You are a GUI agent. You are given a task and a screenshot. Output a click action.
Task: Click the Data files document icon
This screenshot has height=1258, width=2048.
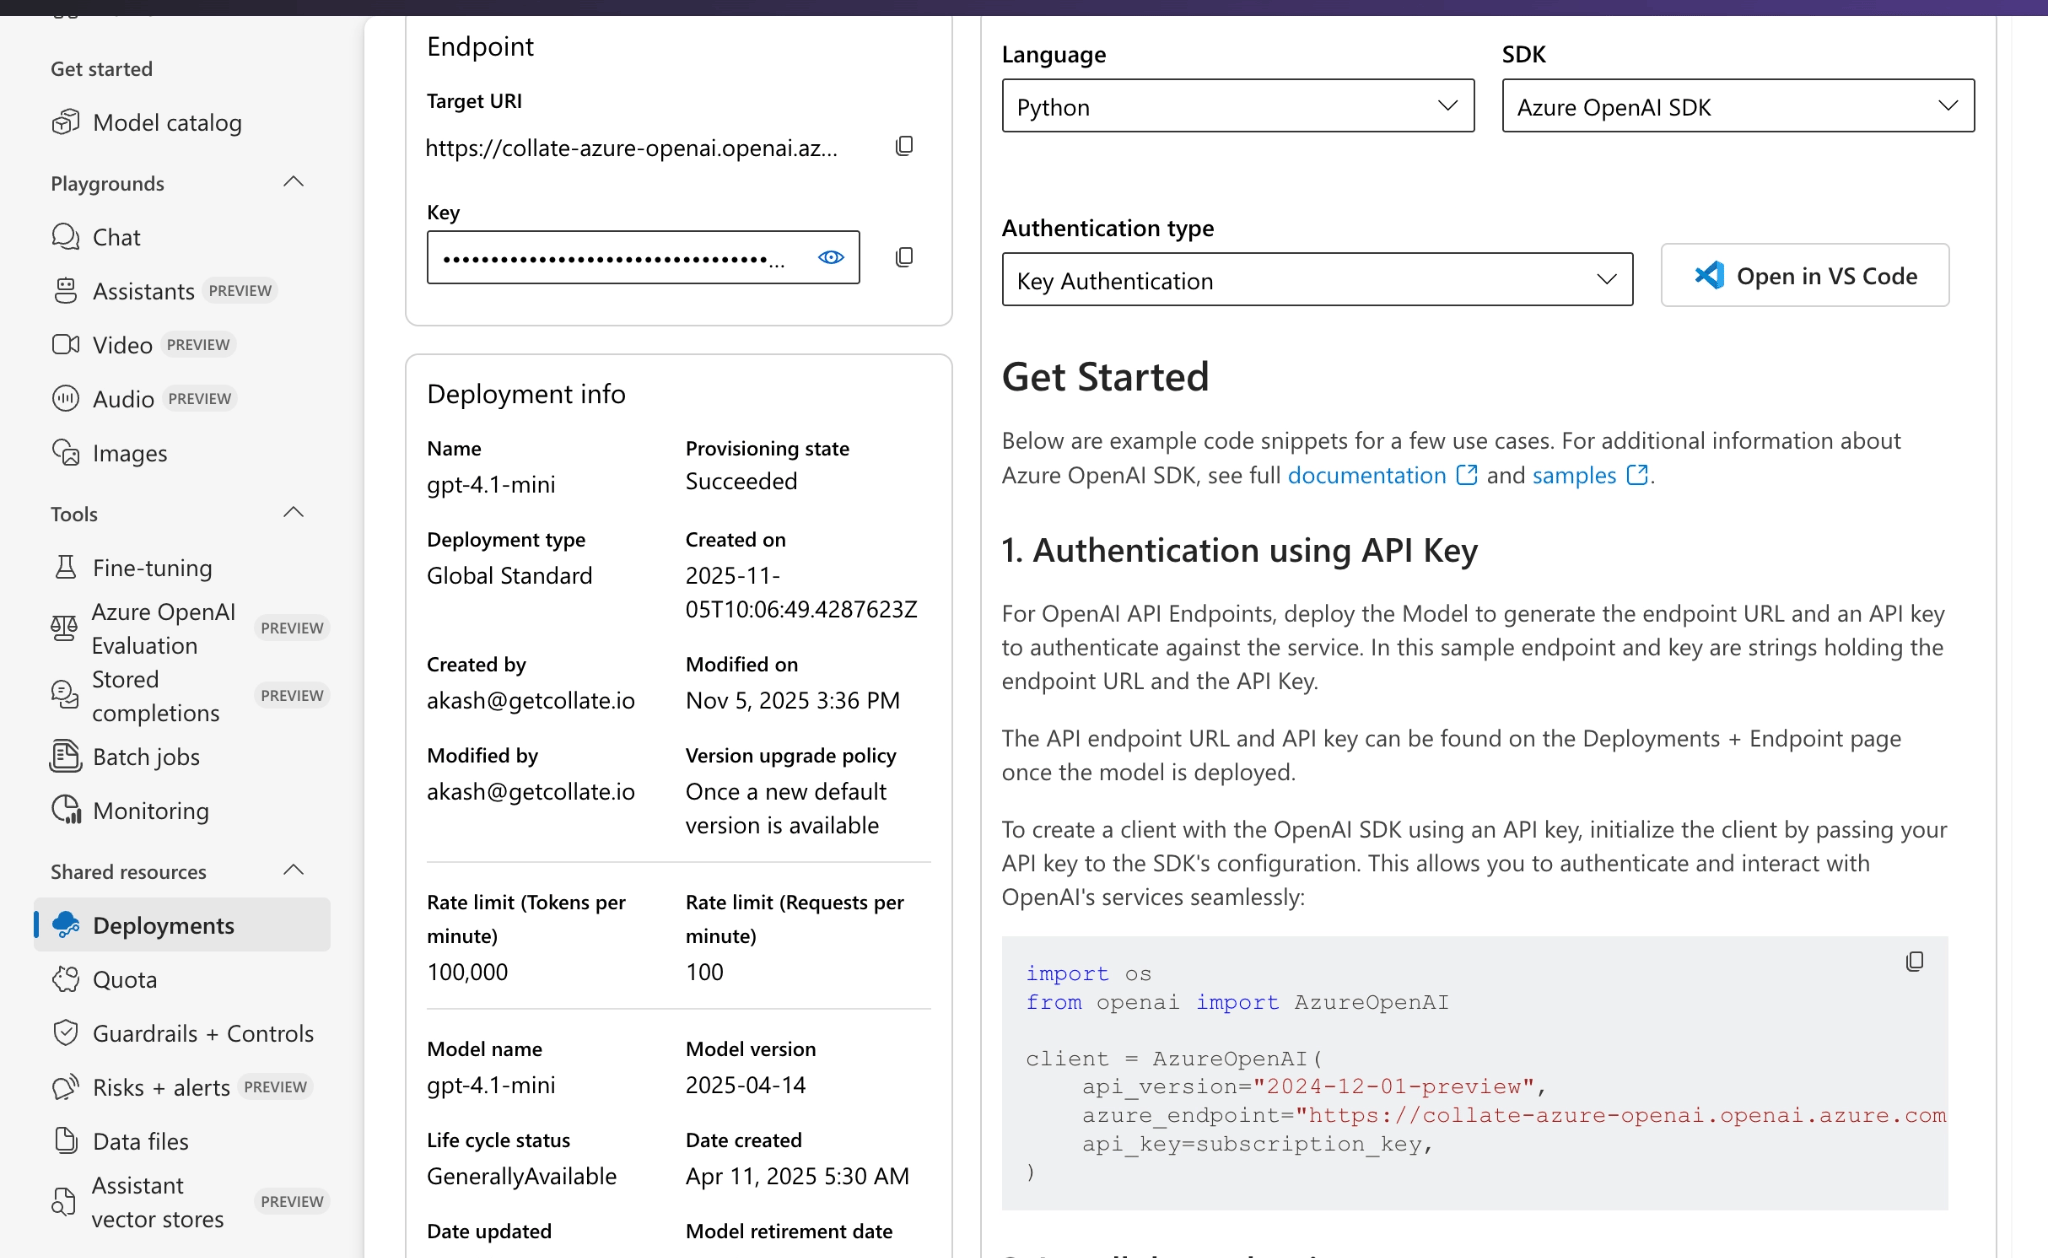pos(66,1141)
